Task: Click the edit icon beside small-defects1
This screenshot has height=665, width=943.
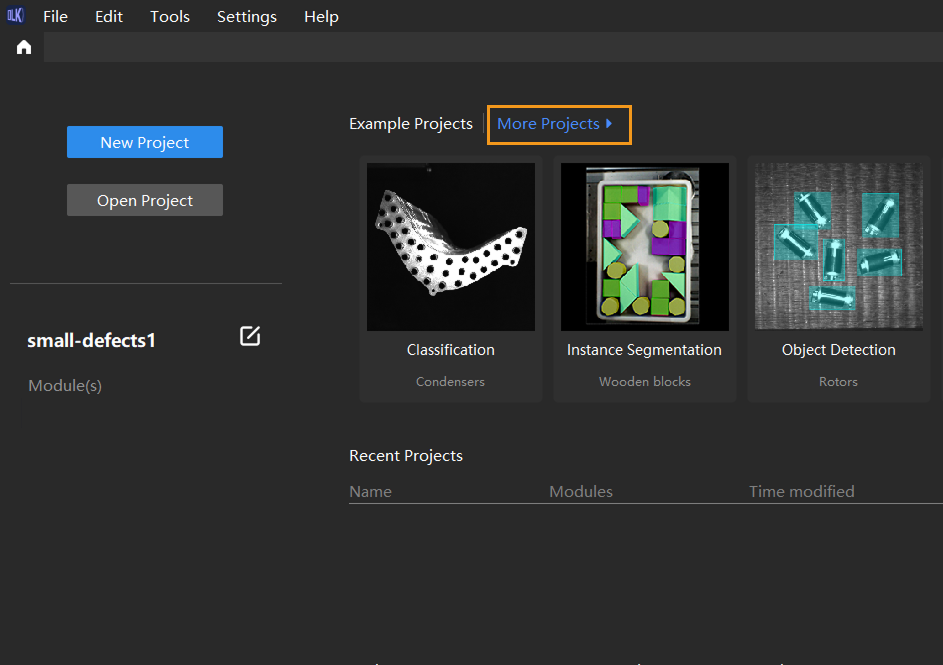Action: pyautogui.click(x=250, y=336)
